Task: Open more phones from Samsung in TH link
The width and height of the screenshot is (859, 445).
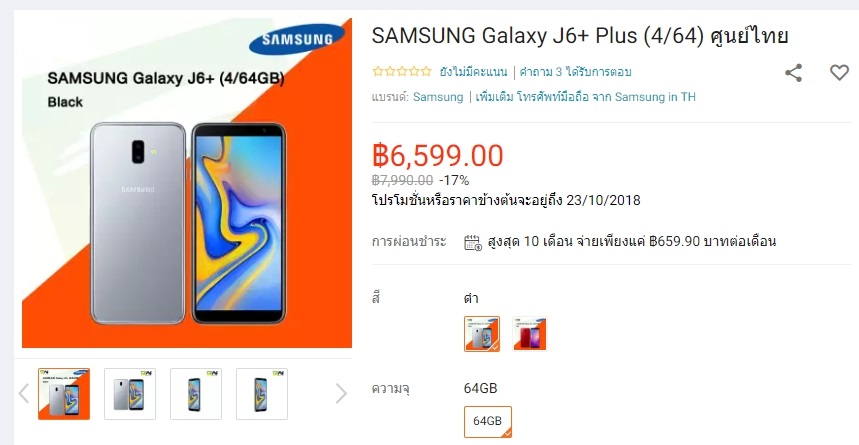Action: [586, 97]
